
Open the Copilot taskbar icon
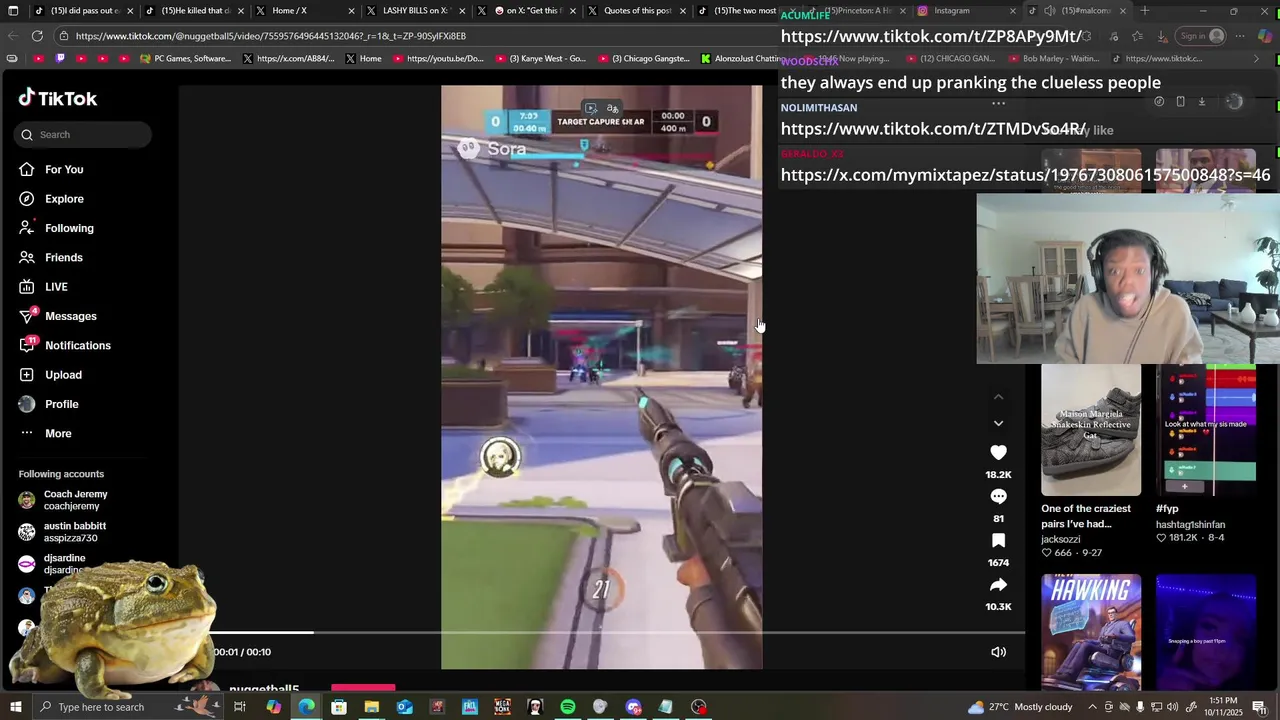[273, 707]
